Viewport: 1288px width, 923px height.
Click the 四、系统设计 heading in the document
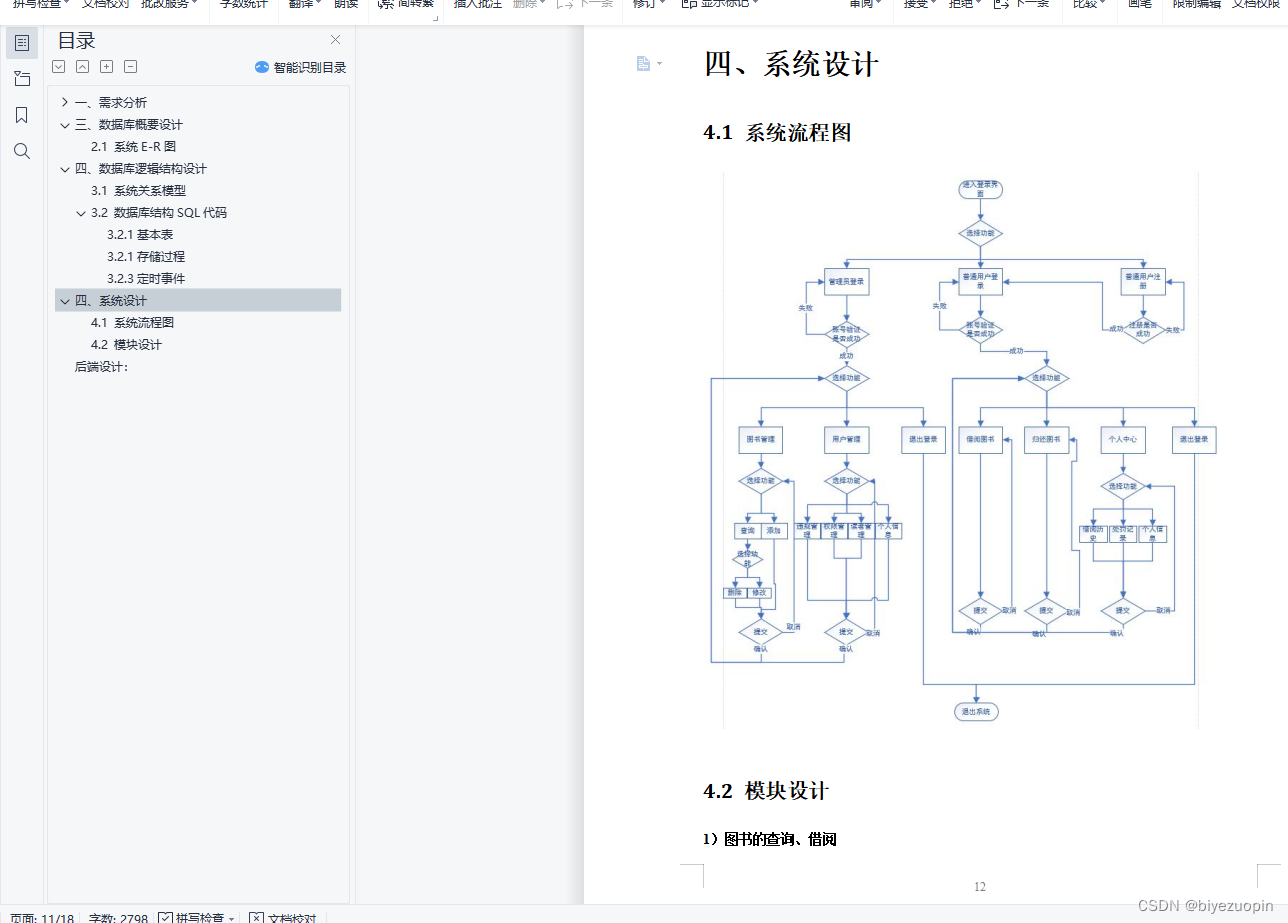point(791,64)
